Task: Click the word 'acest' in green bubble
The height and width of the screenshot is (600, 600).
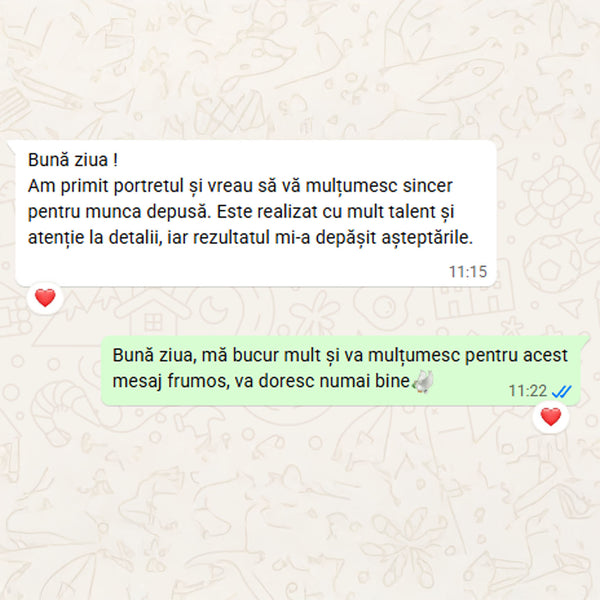Action: click(x=545, y=355)
